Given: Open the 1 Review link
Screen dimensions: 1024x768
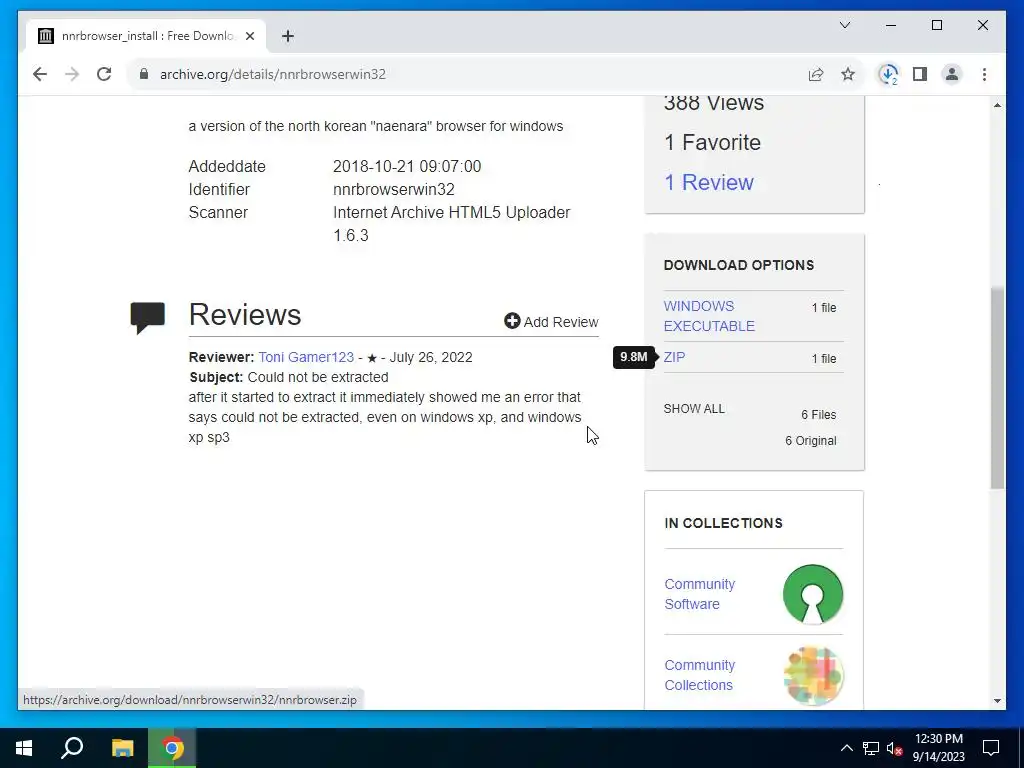Looking at the screenshot, I should 709,182.
